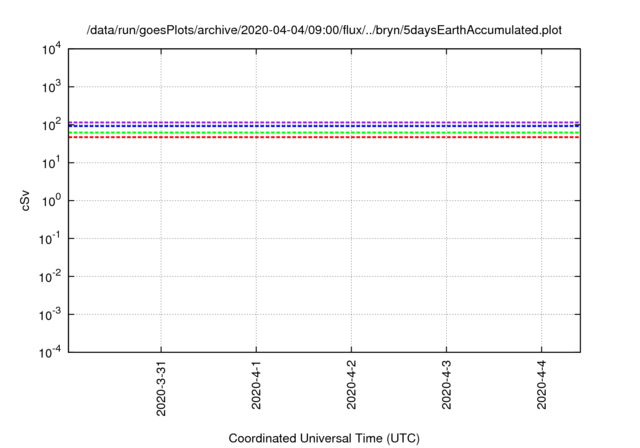
Task: Click the 10^0 y-axis tick label
Action: point(51,201)
